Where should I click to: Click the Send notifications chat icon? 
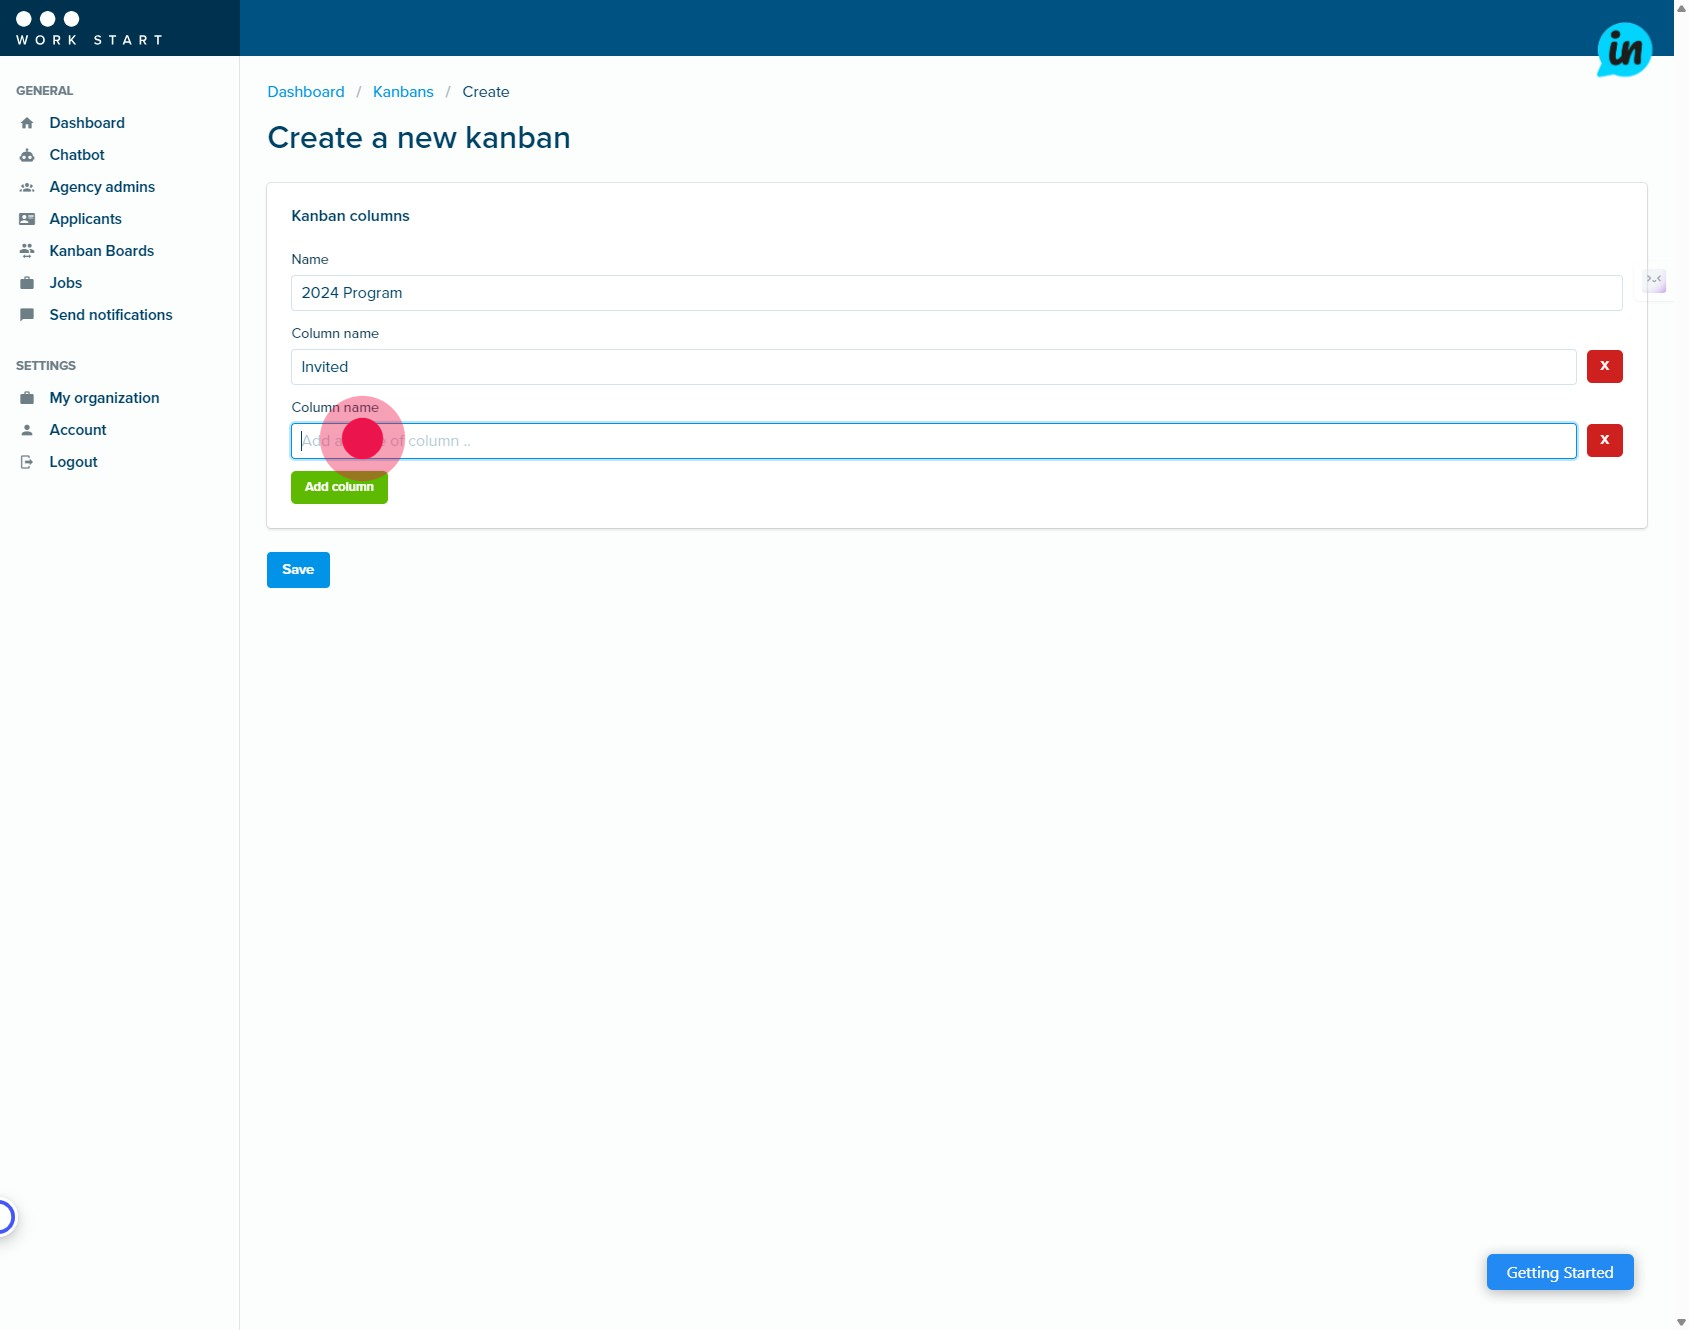coord(27,315)
